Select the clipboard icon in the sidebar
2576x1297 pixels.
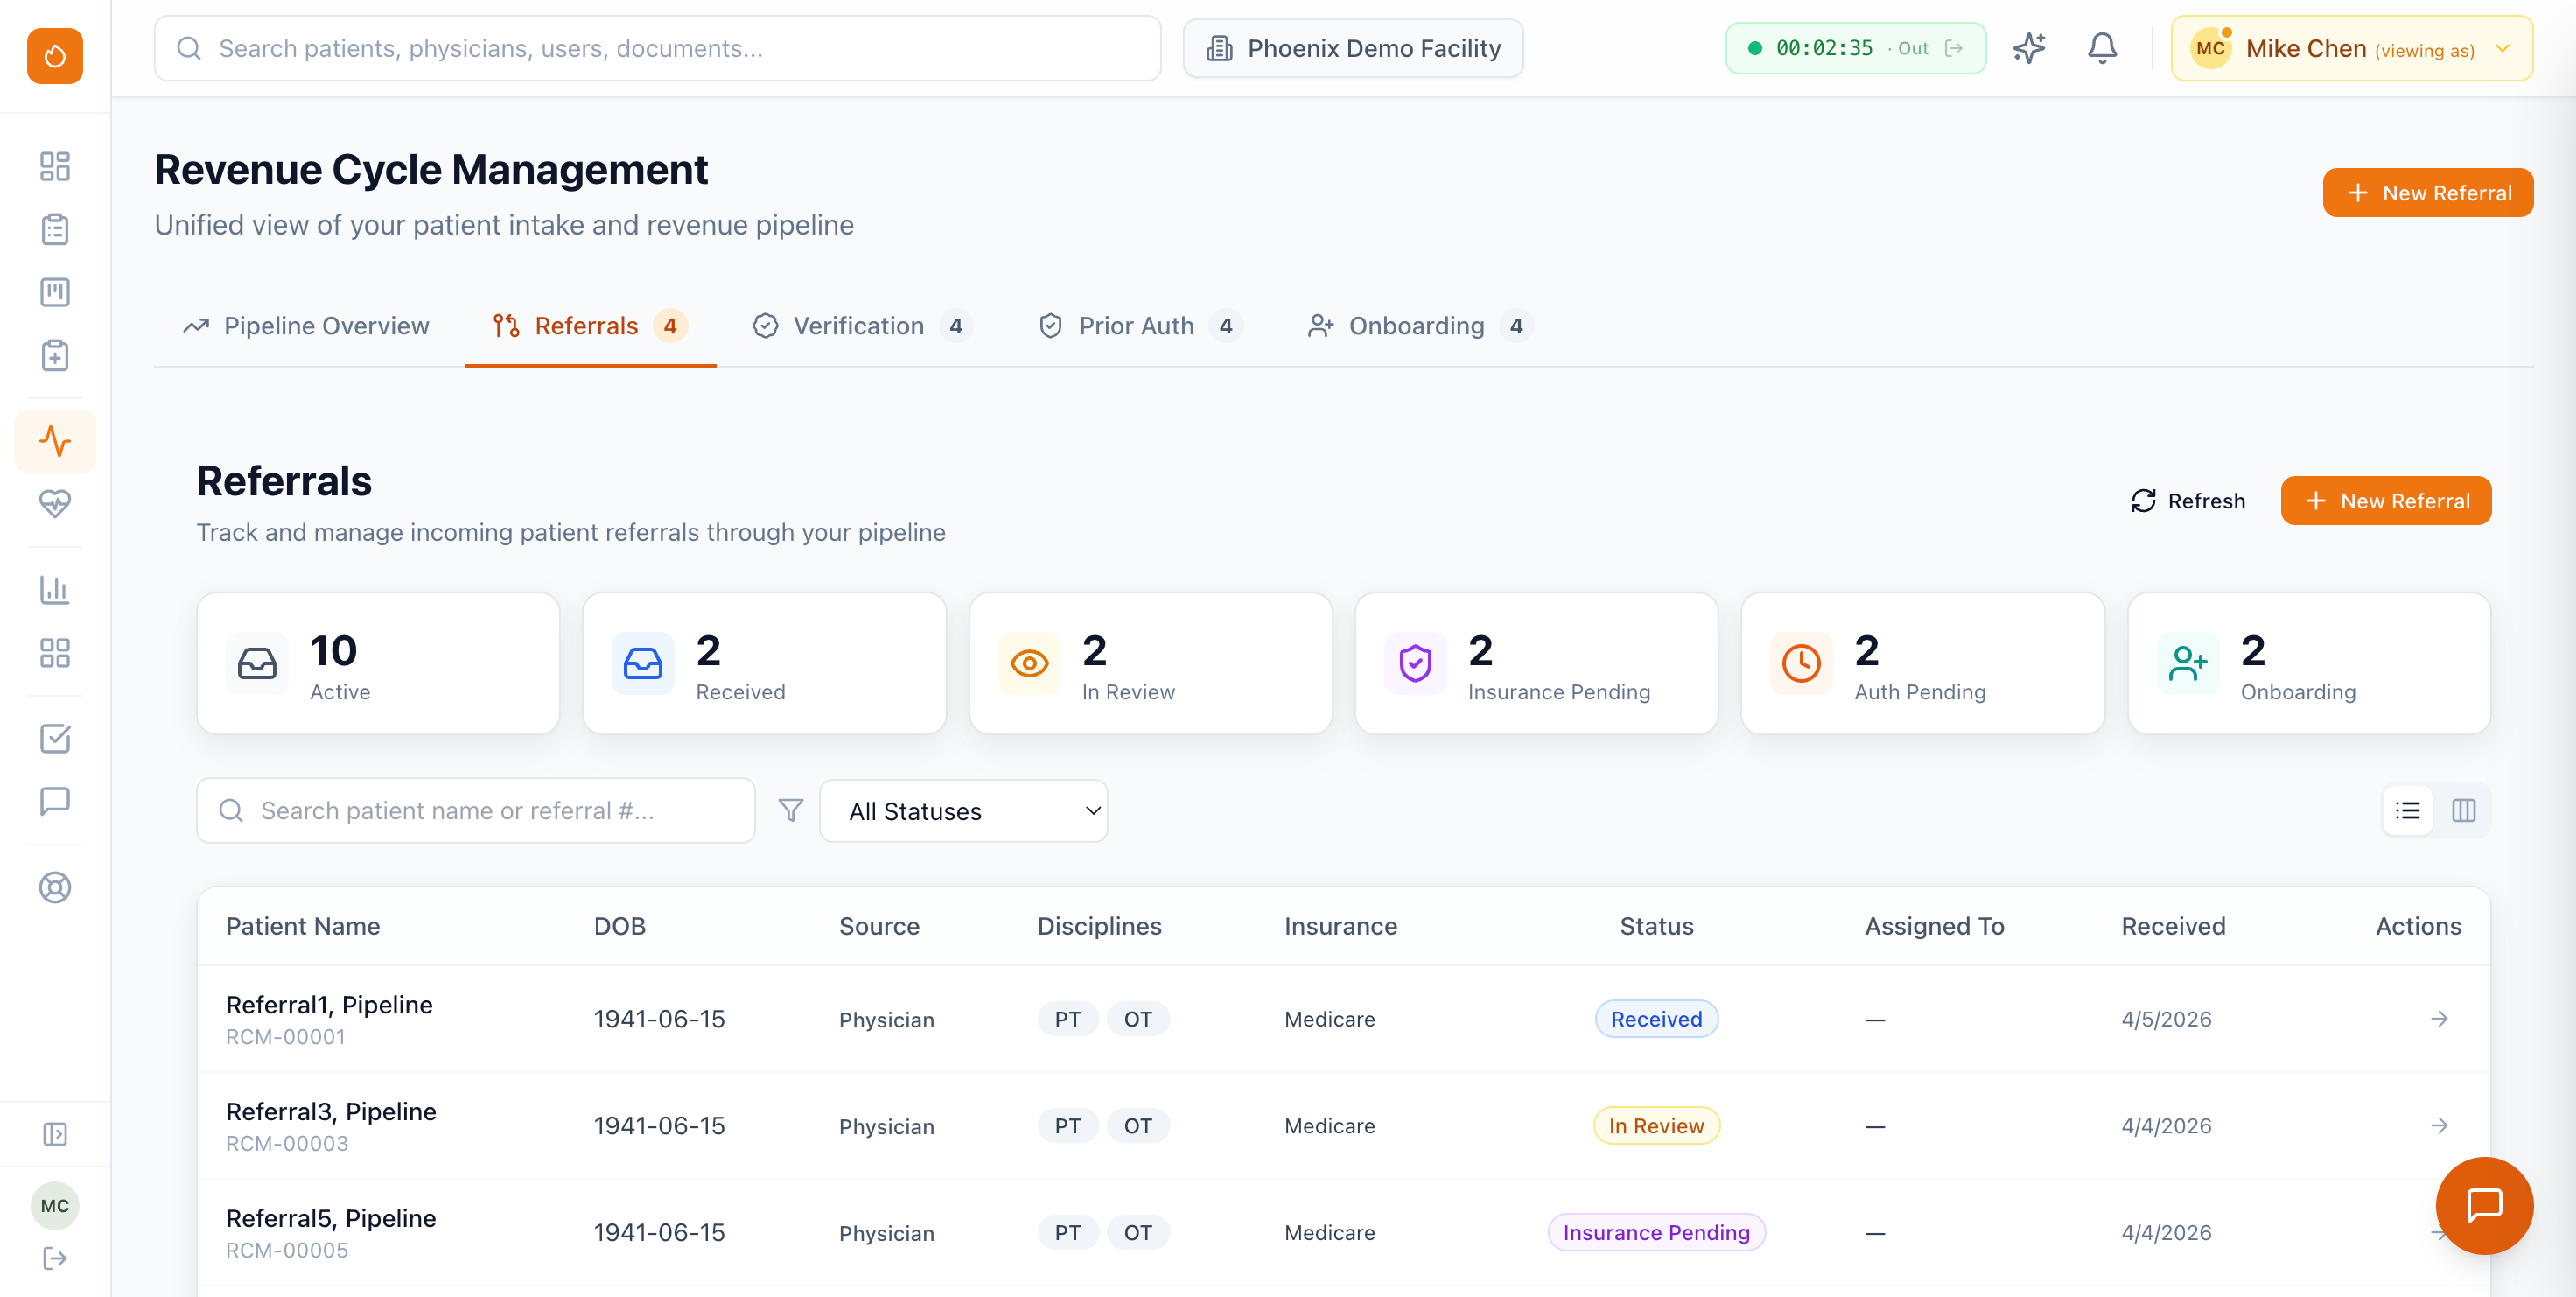pos(55,229)
